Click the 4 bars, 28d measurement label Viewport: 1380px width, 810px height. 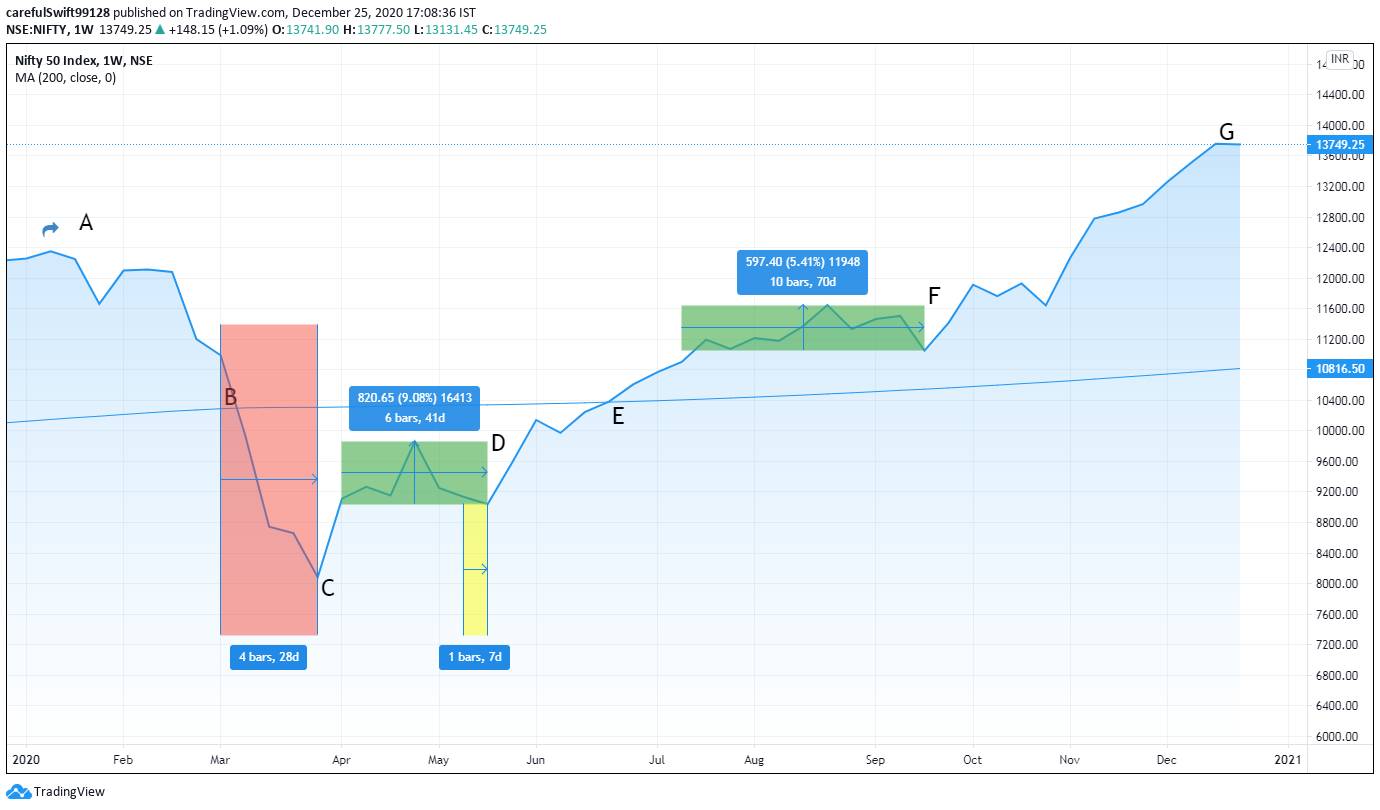click(x=267, y=657)
